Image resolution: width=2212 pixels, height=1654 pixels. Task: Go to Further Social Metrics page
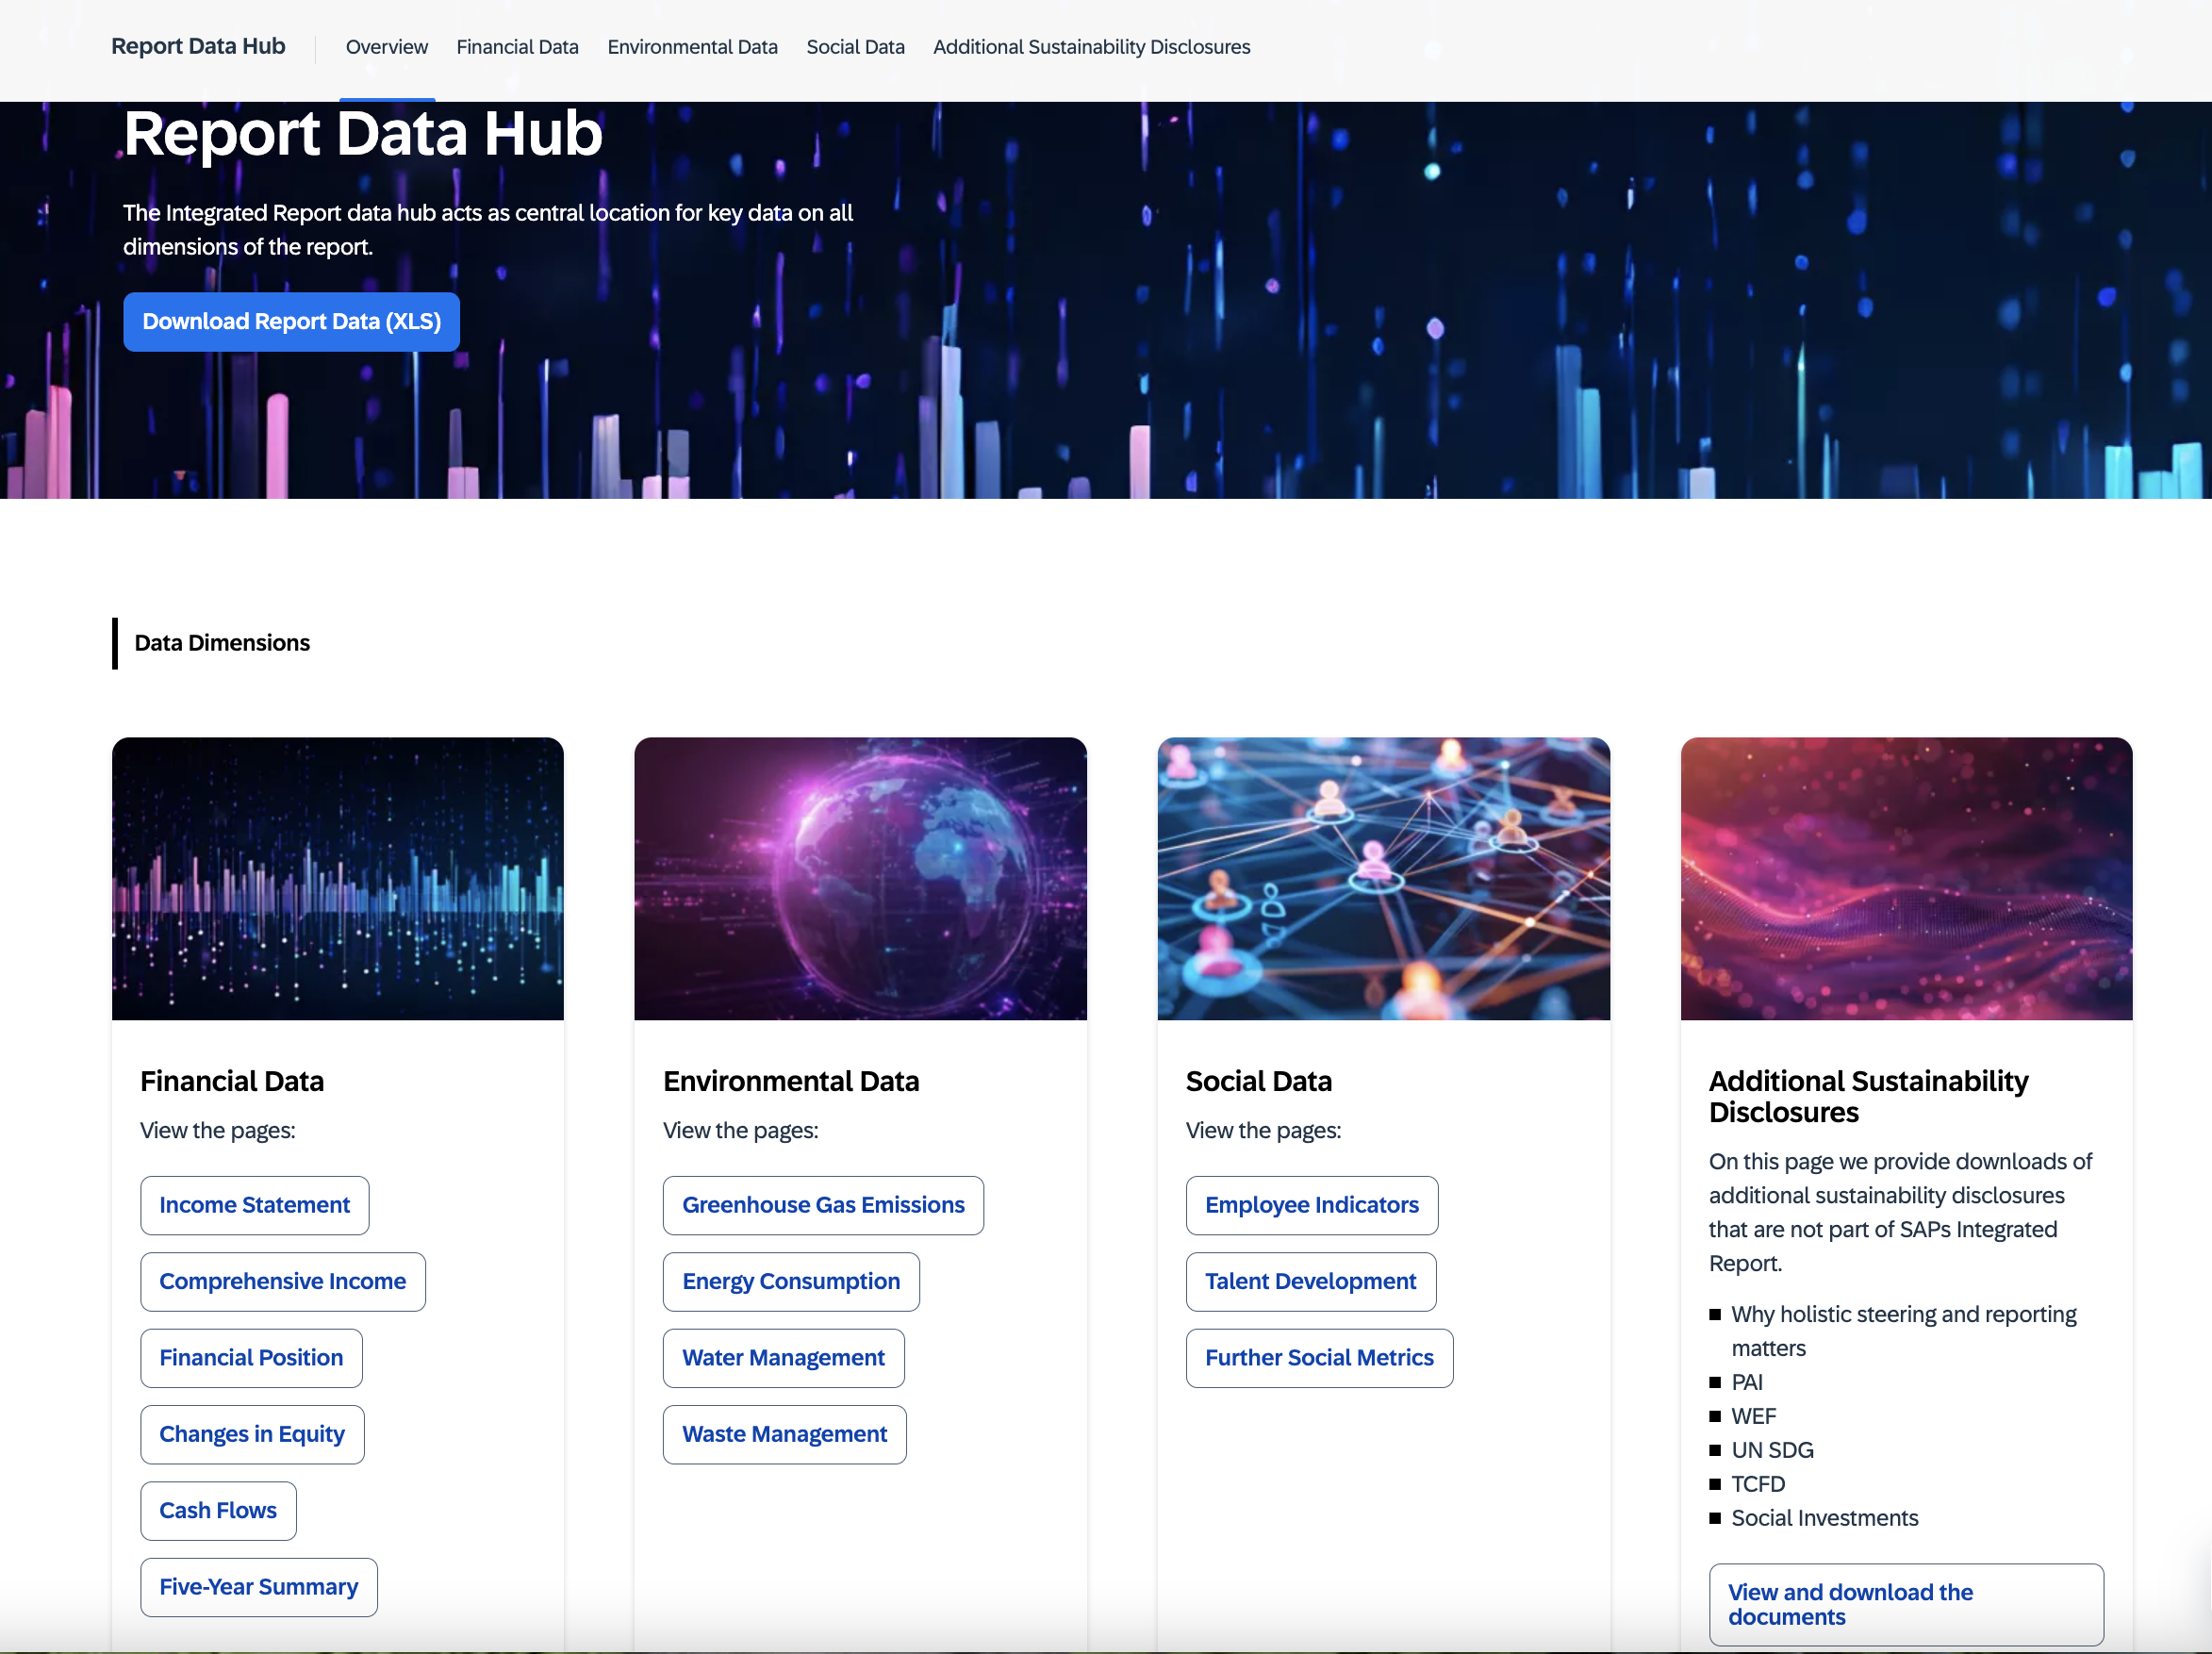(x=1319, y=1357)
